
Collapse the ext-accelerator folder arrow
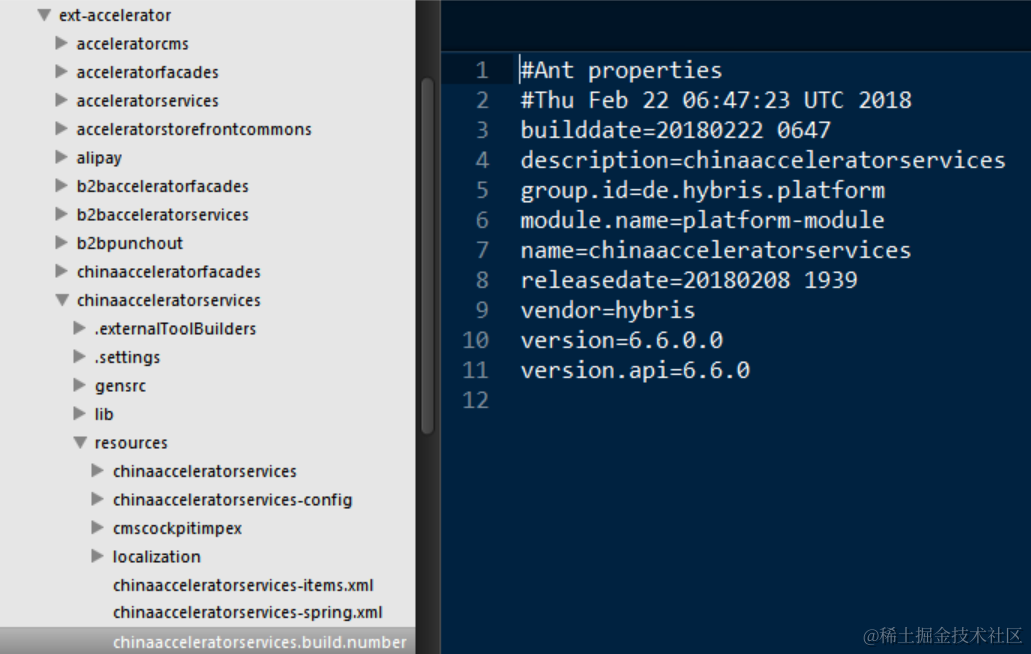(x=44, y=14)
